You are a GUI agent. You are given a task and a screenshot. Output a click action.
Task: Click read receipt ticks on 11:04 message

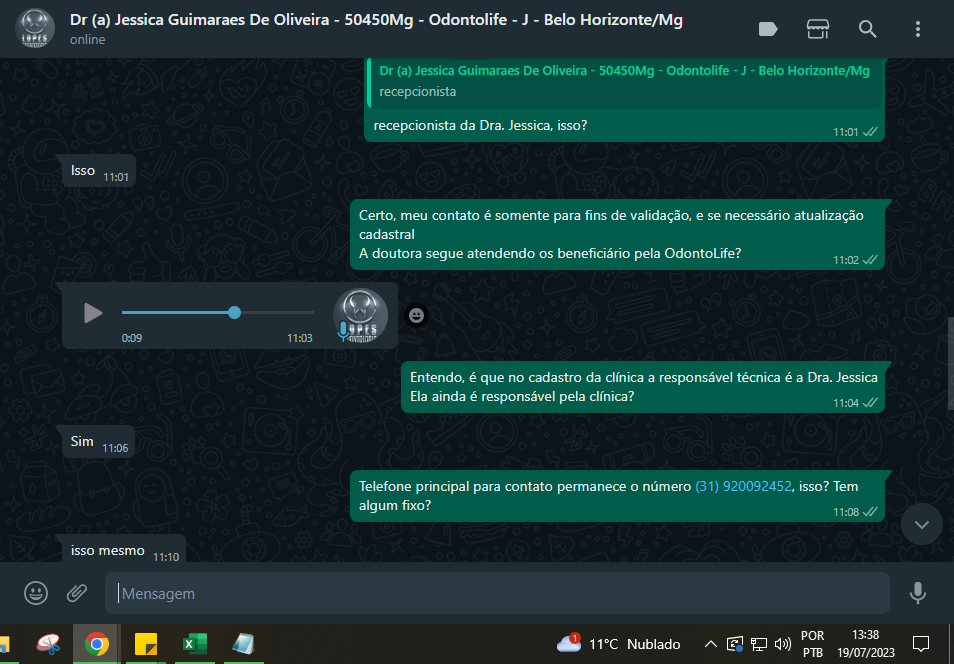[x=870, y=403]
